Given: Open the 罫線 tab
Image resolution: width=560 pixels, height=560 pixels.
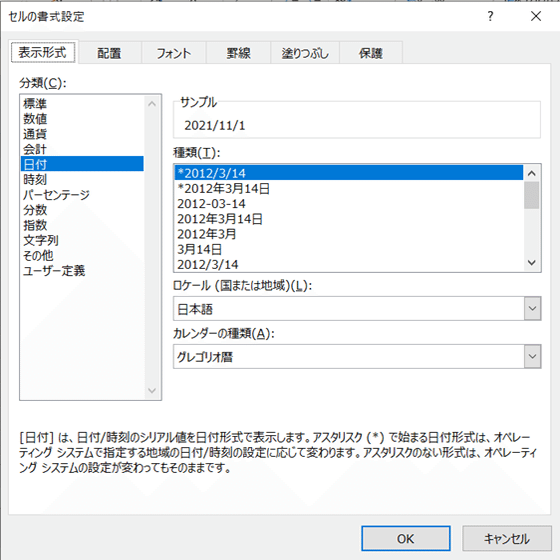Looking at the screenshot, I should tap(238, 53).
